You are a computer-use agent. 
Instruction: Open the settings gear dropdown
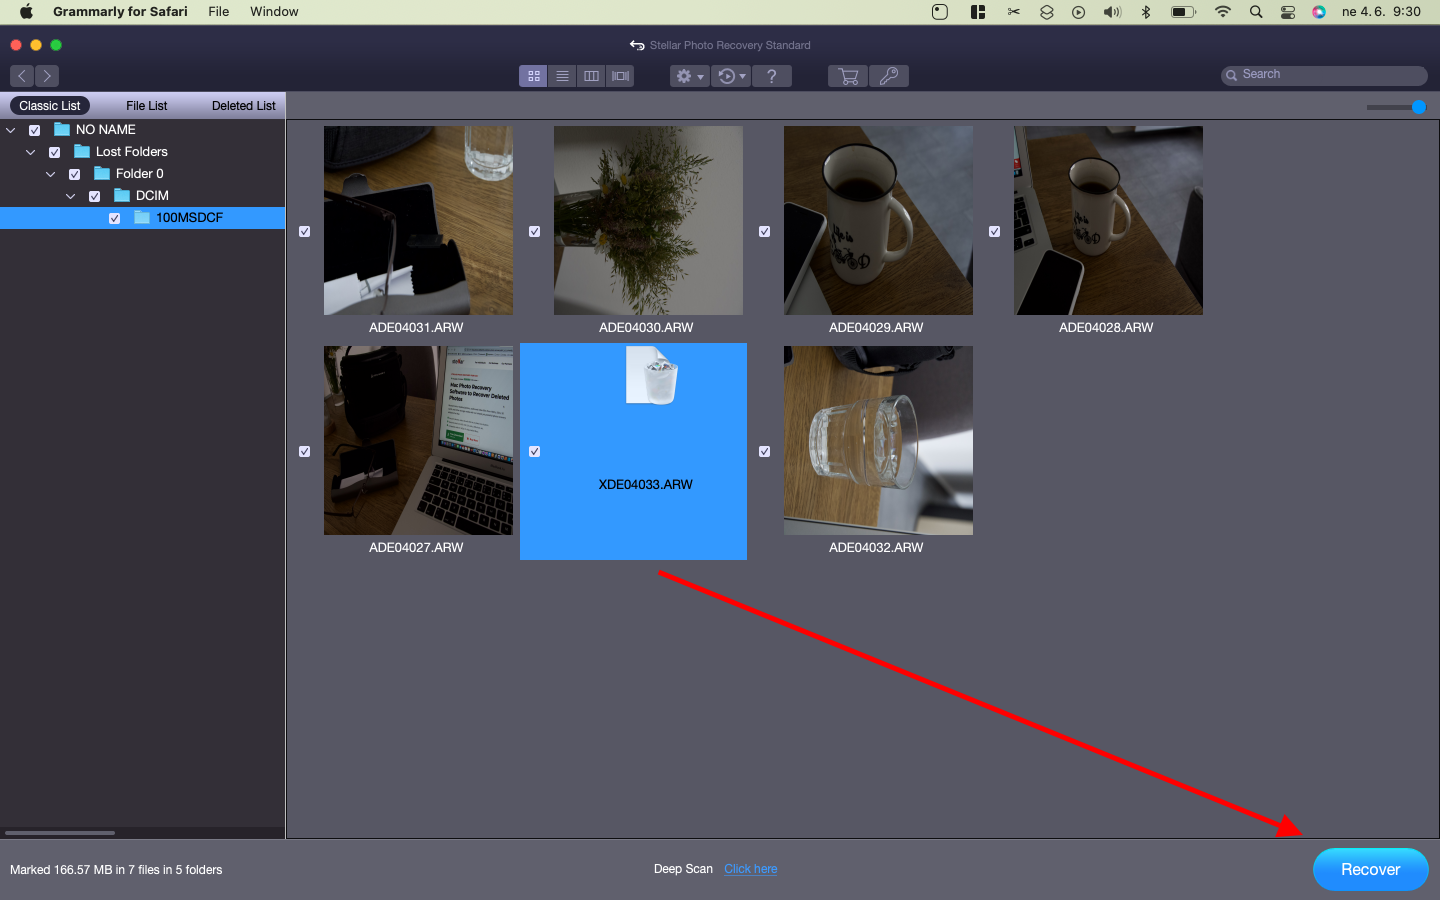(689, 76)
